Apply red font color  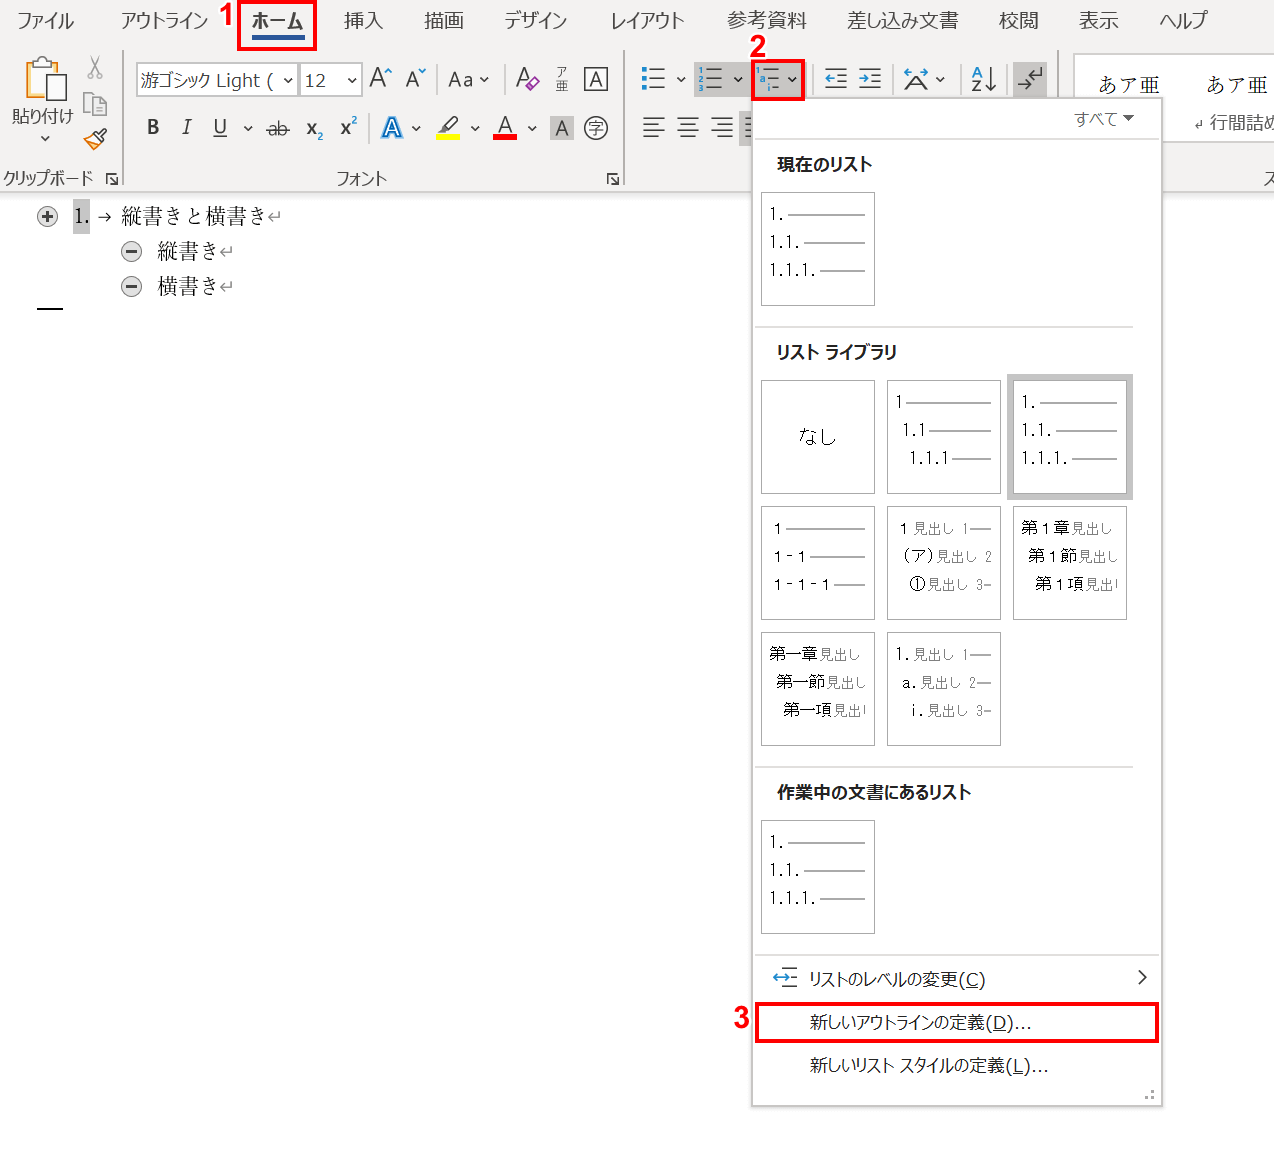coord(505,128)
